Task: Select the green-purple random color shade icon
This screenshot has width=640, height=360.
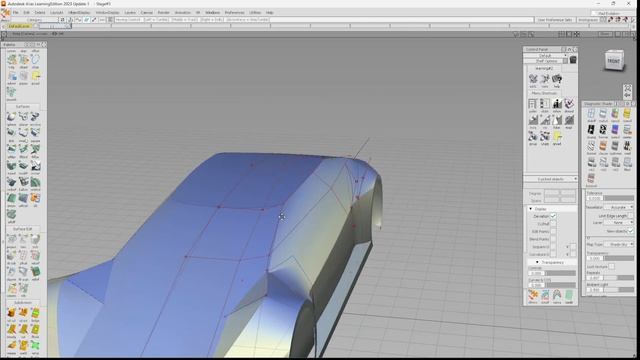Action: click(615, 114)
